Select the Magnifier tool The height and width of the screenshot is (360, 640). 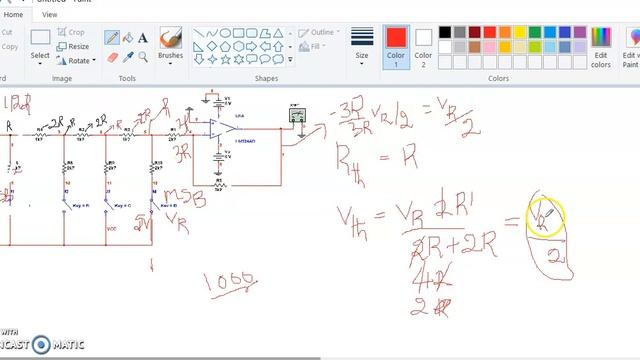coord(143,57)
